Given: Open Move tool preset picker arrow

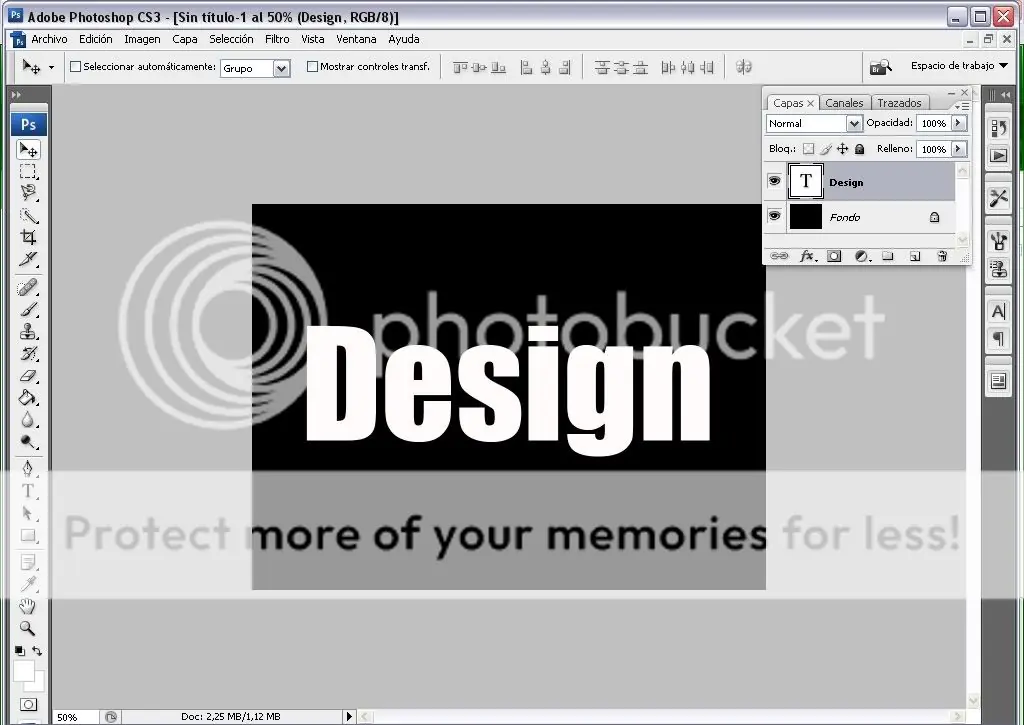Looking at the screenshot, I should [x=51, y=67].
